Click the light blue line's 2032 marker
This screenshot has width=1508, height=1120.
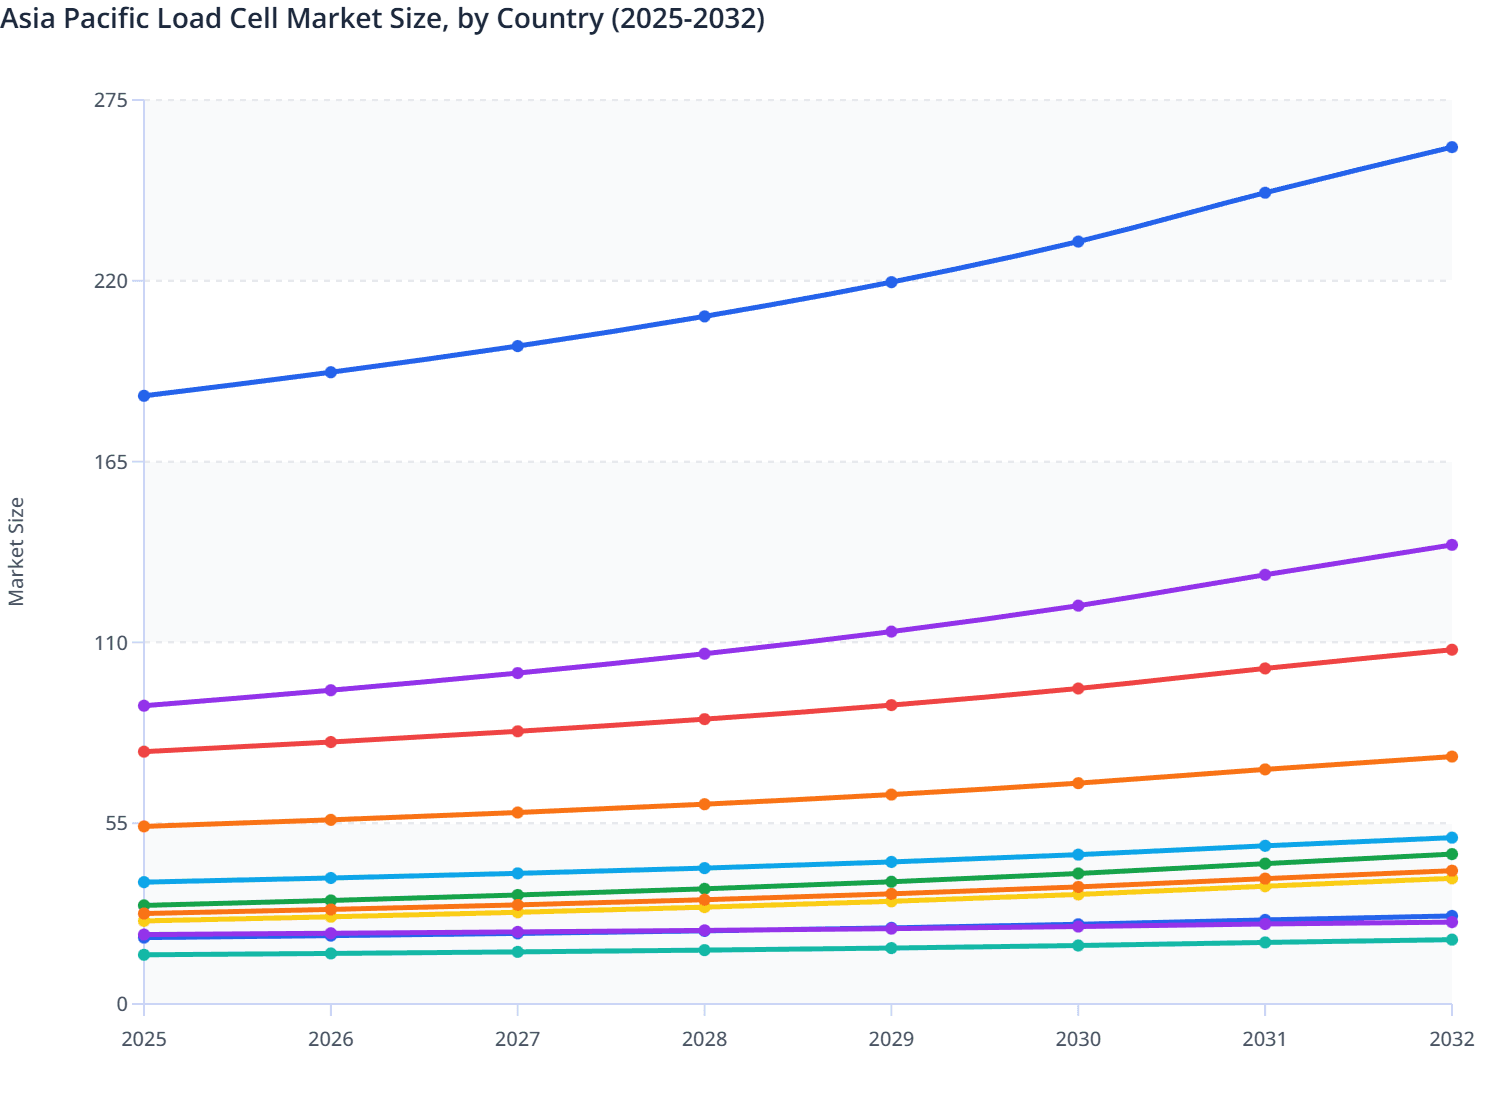[1450, 836]
